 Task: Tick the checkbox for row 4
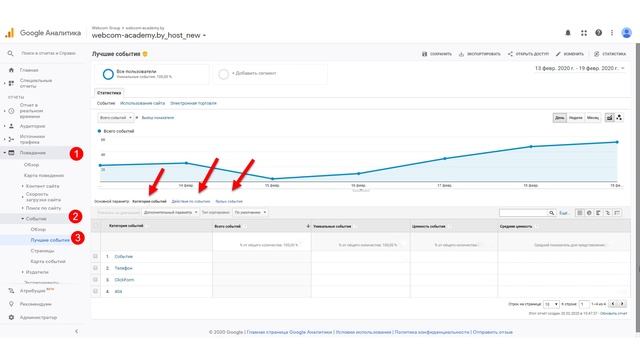(96, 291)
